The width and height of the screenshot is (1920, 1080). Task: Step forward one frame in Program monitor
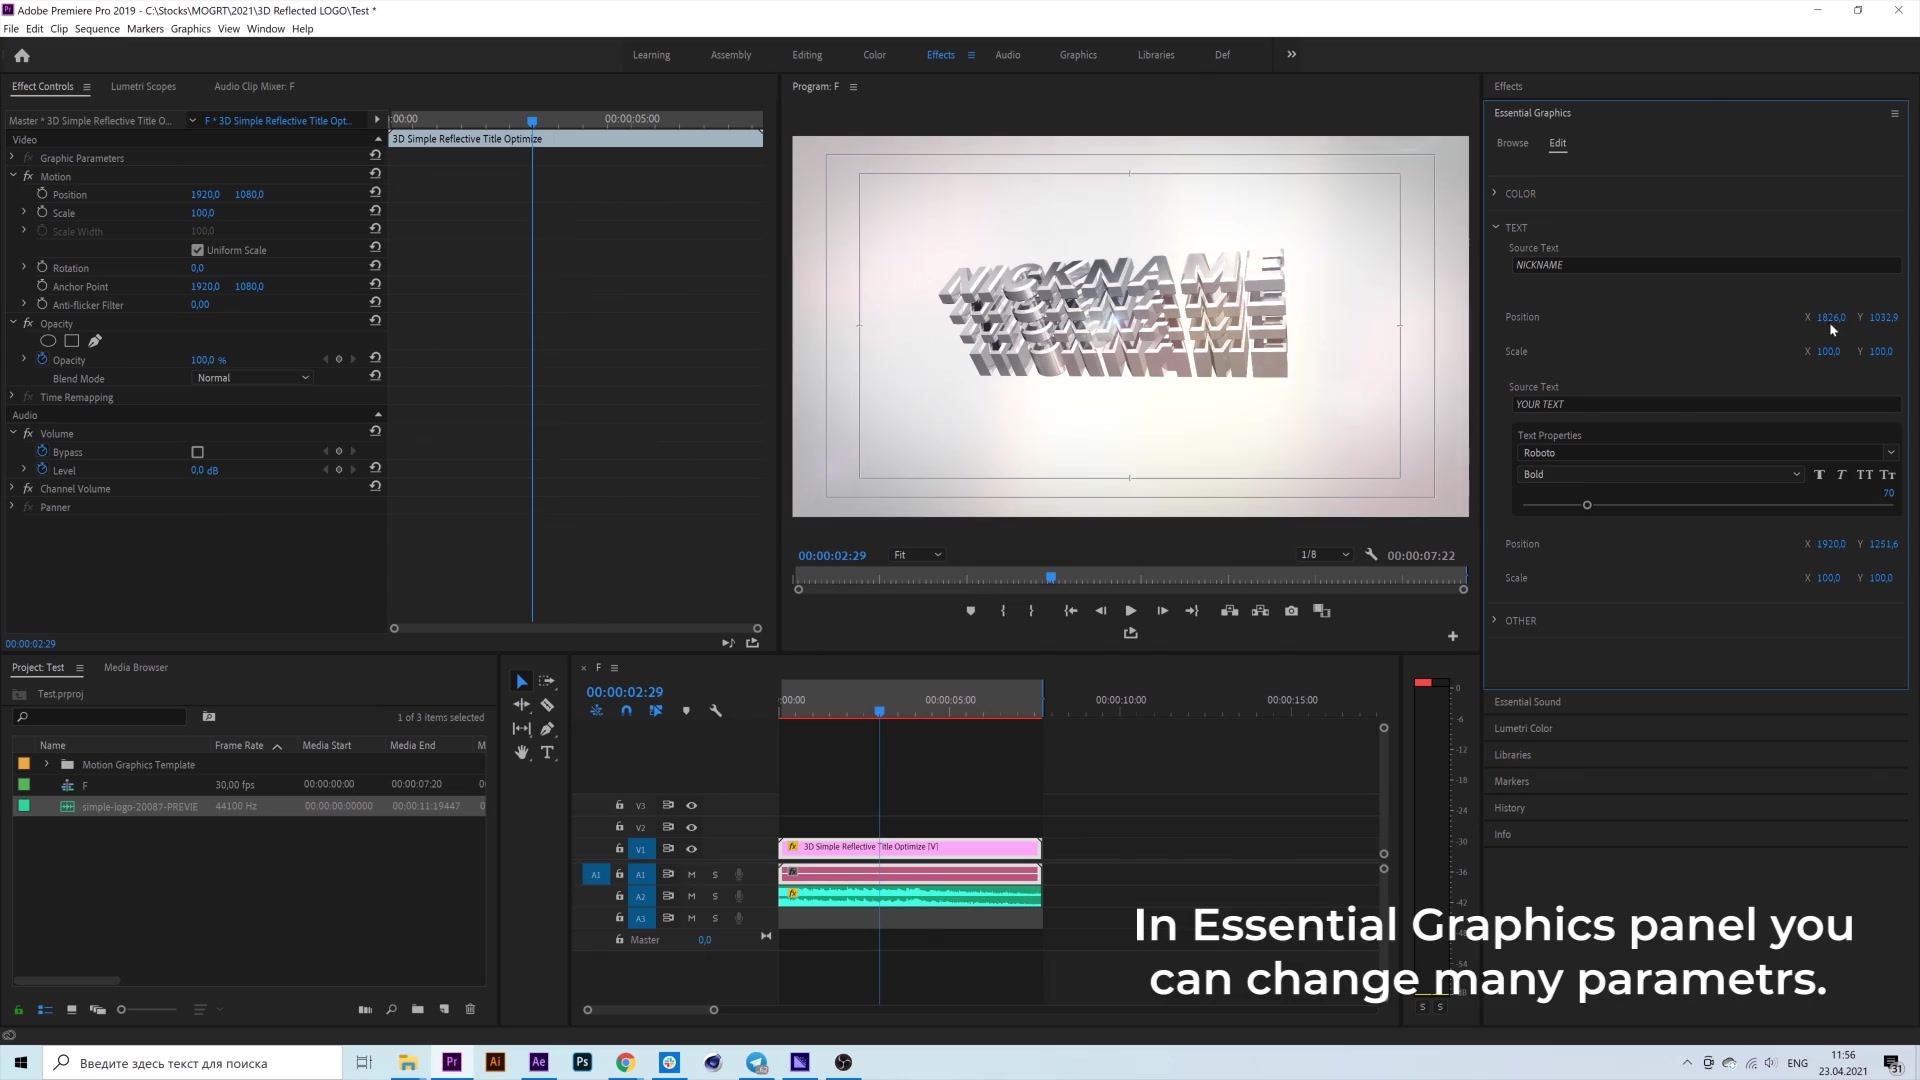pos(1162,611)
